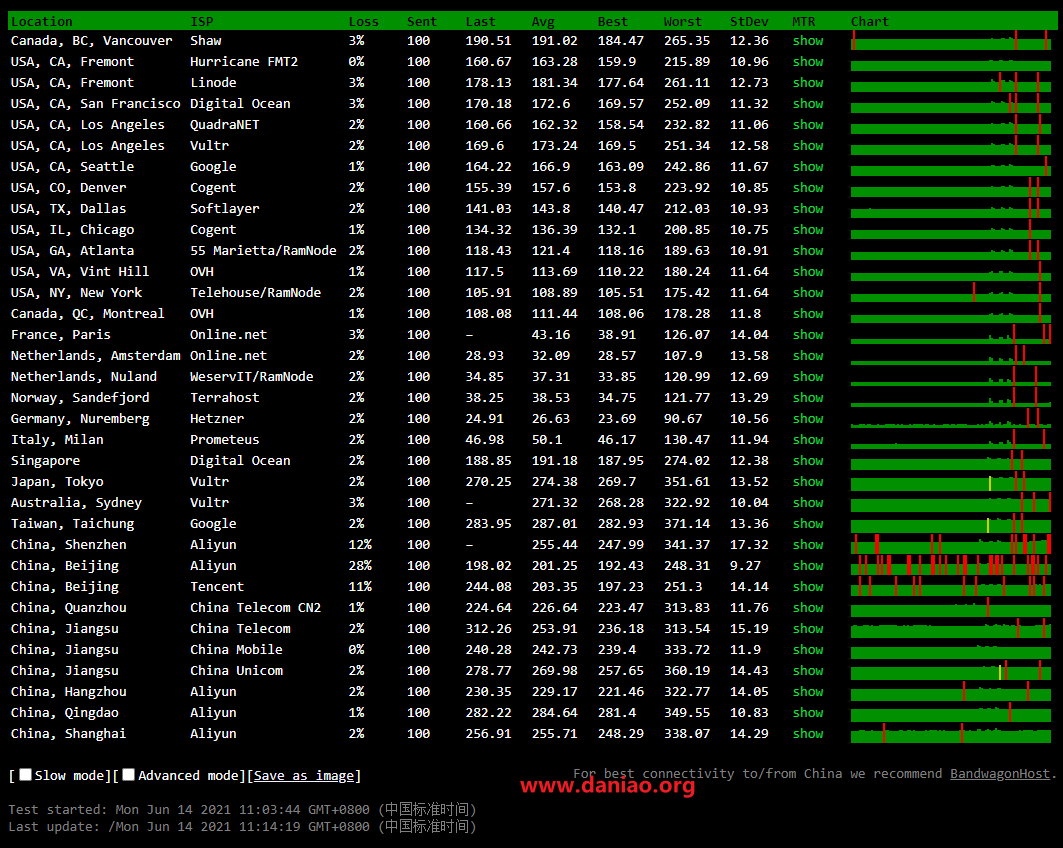Show MTR for Italy, Milan Prometeus

(x=808, y=440)
